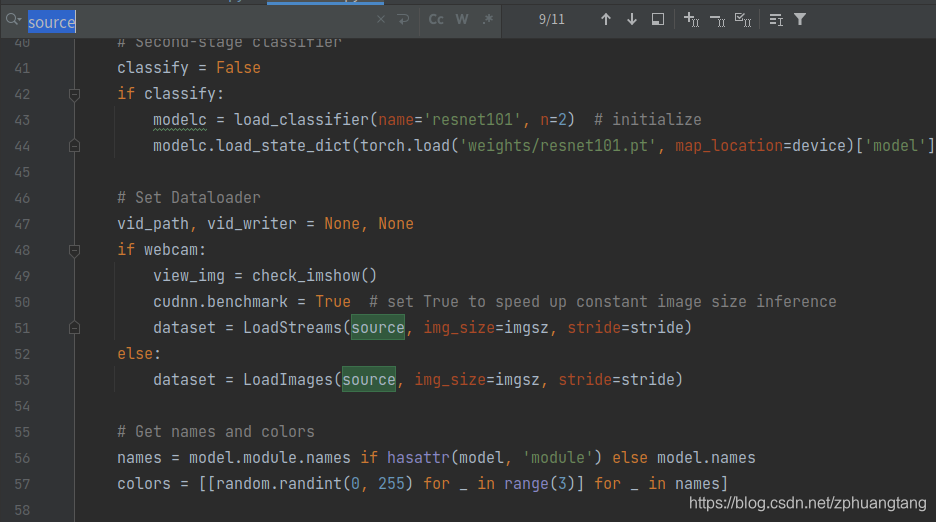Go to next occurrence arrow
936x522 pixels.
(632, 20)
